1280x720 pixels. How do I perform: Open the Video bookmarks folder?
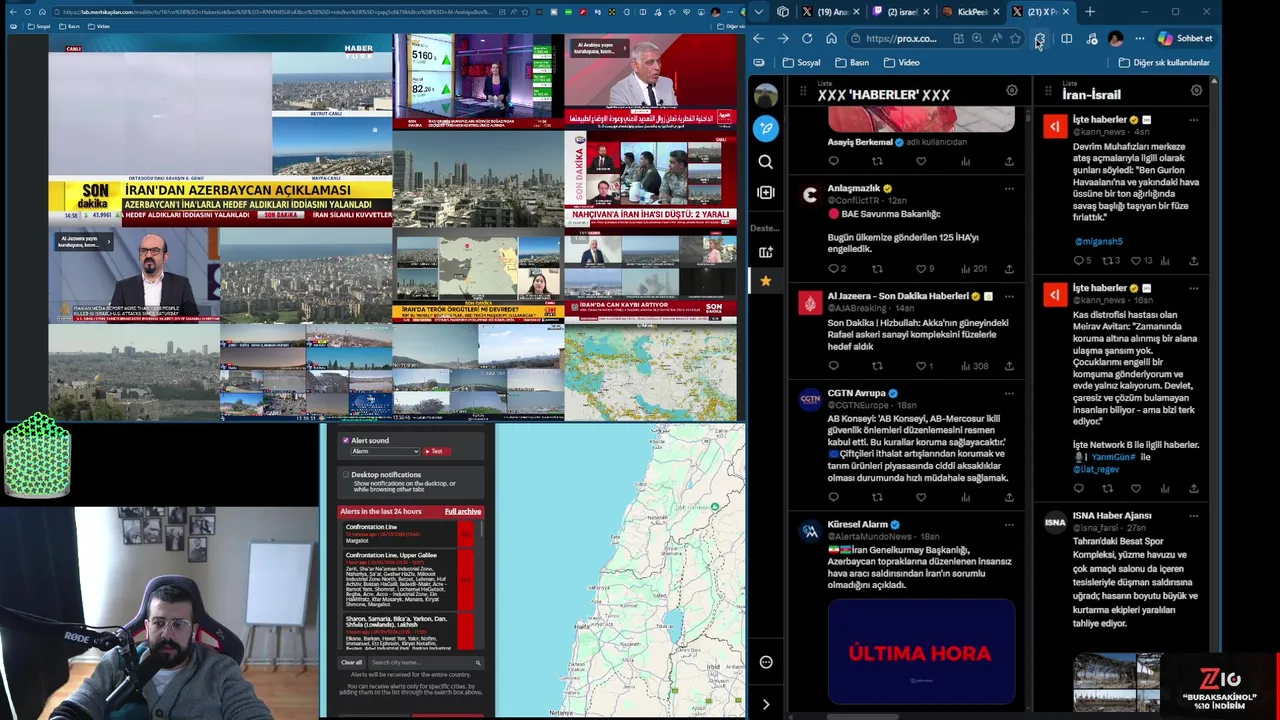tap(901, 62)
